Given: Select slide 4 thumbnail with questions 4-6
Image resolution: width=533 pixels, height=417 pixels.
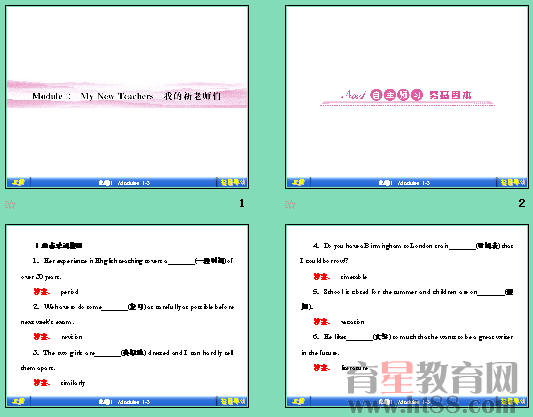Looking at the screenshot, I should click(407, 316).
